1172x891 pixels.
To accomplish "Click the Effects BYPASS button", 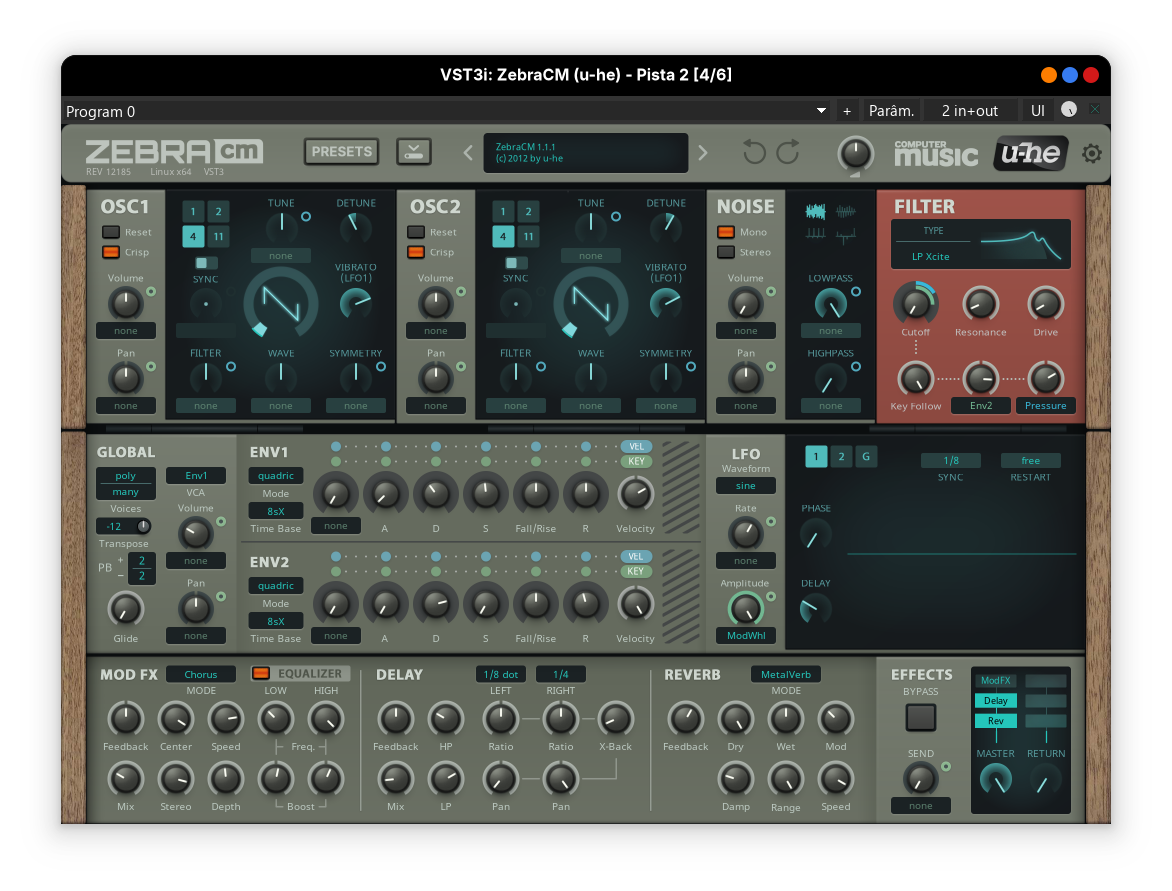I will [920, 717].
